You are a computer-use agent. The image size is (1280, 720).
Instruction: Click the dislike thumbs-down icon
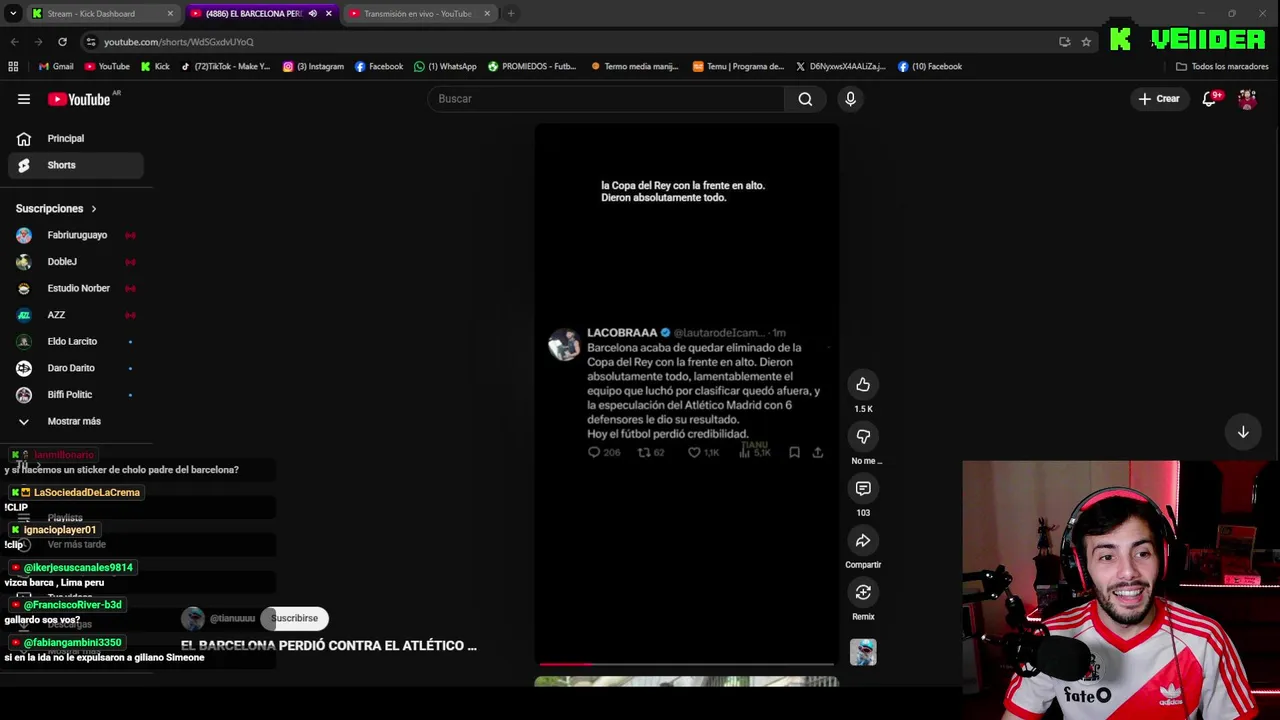coord(863,437)
